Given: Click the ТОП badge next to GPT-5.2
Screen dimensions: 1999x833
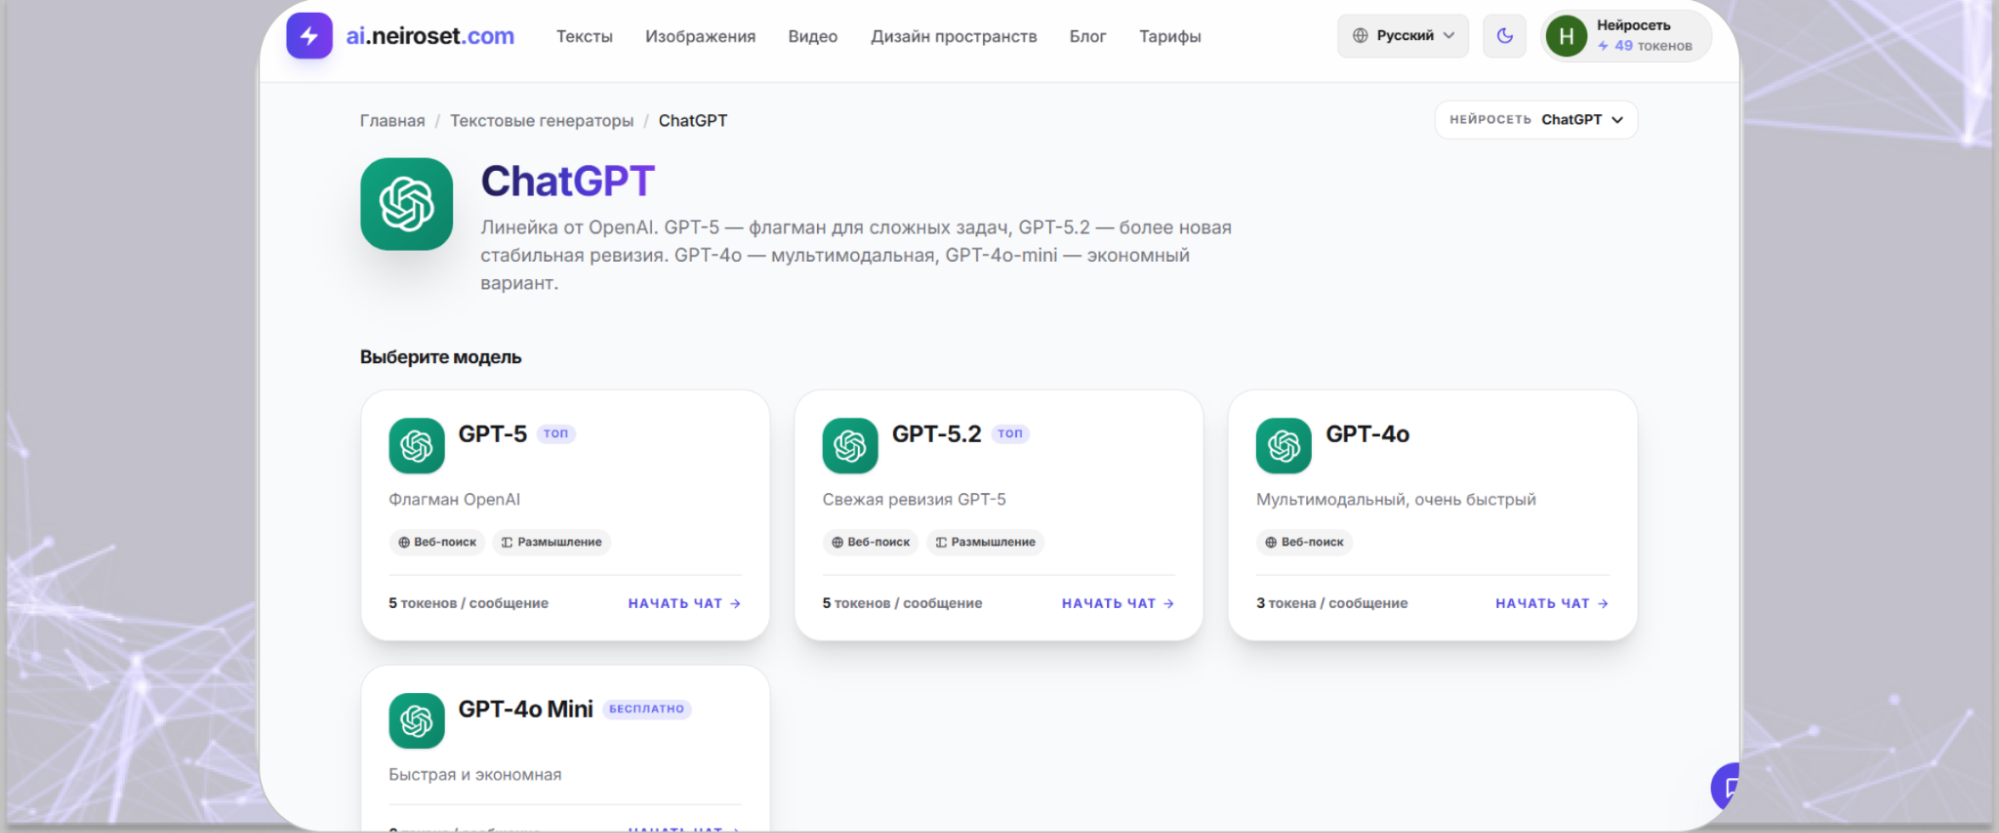Looking at the screenshot, I should [1010, 434].
